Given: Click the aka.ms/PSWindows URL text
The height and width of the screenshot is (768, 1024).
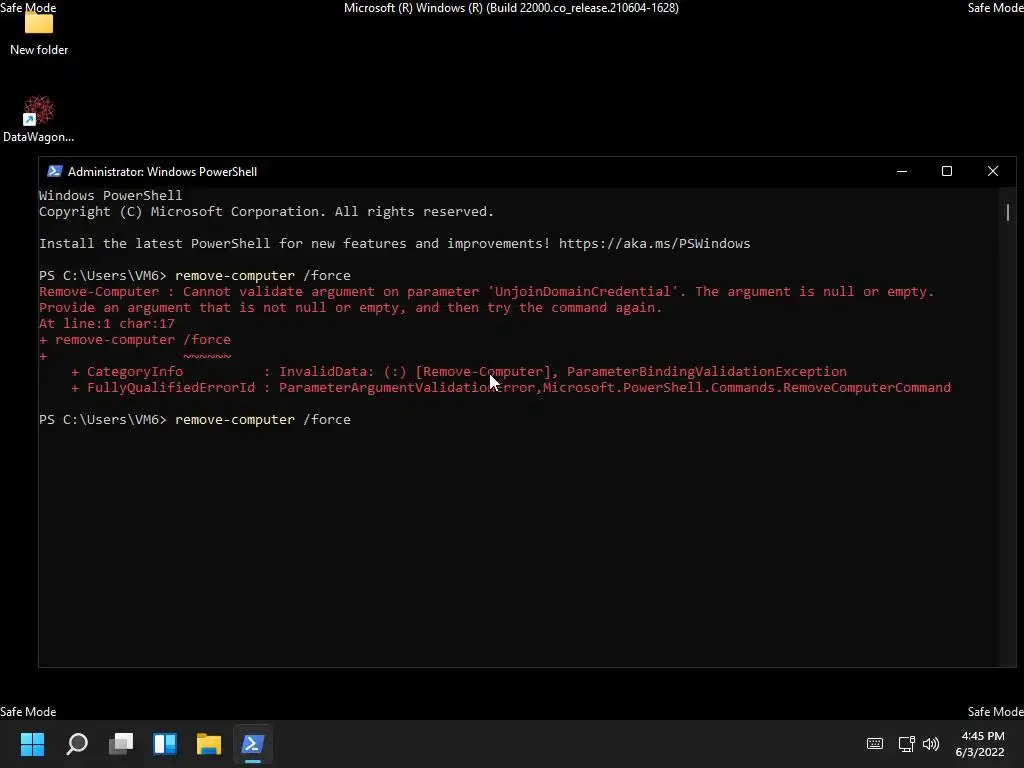Looking at the screenshot, I should 654,244.
